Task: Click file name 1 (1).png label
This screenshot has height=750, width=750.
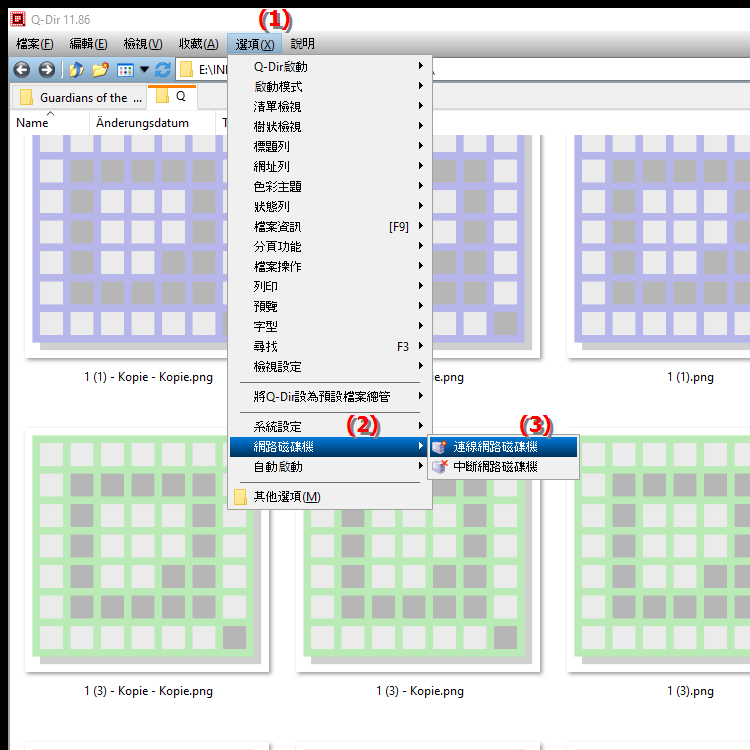Action: click(690, 377)
